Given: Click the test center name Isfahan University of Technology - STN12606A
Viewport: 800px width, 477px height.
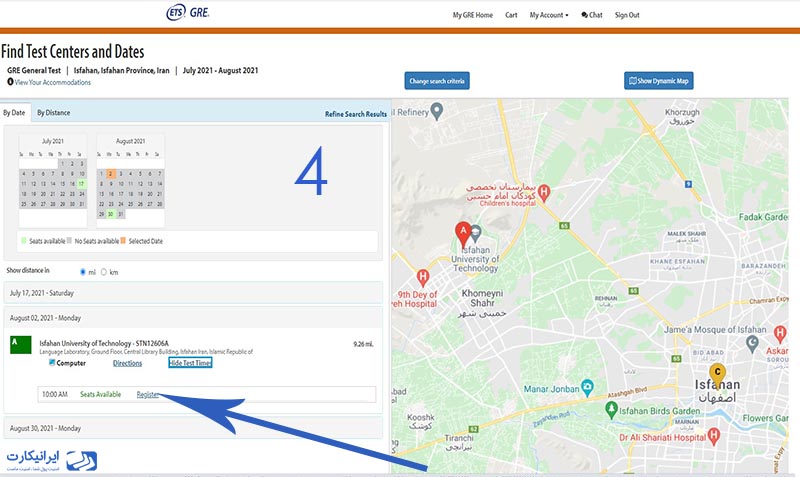Looking at the screenshot, I should tap(104, 343).
